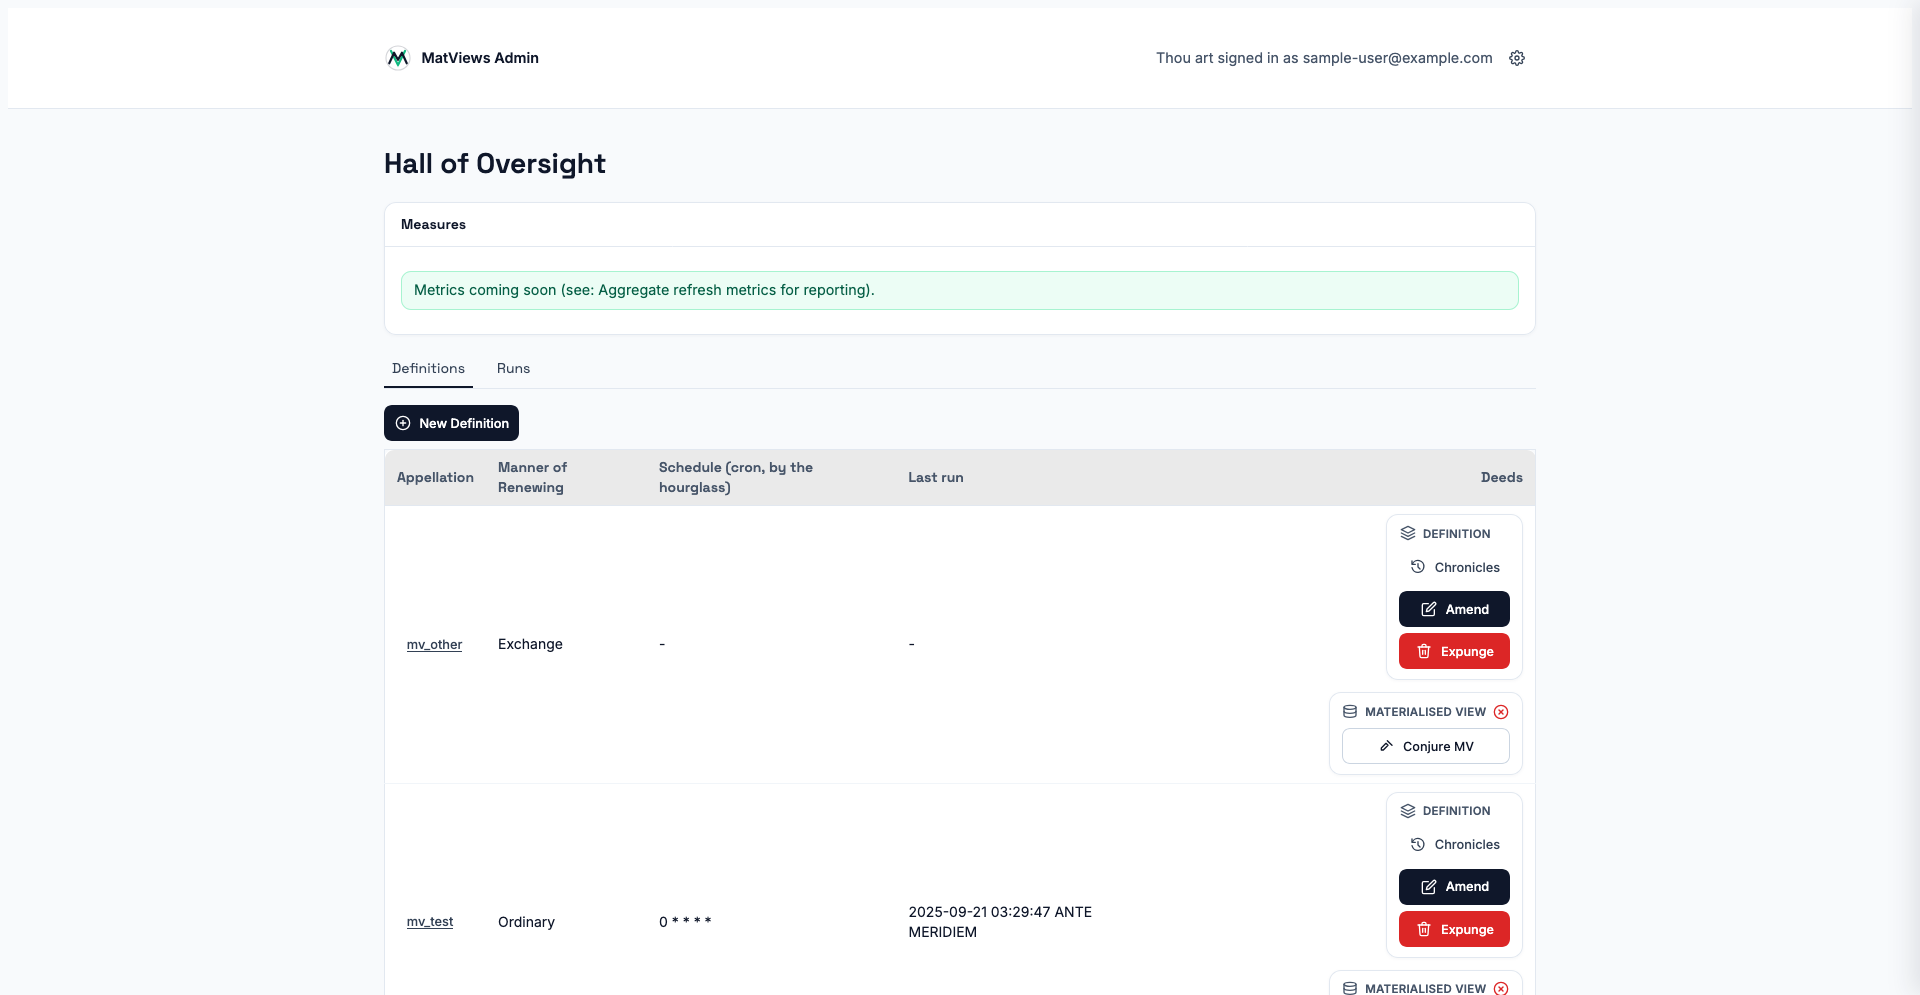
Task: Open the mv_other definition link
Action: (x=434, y=645)
